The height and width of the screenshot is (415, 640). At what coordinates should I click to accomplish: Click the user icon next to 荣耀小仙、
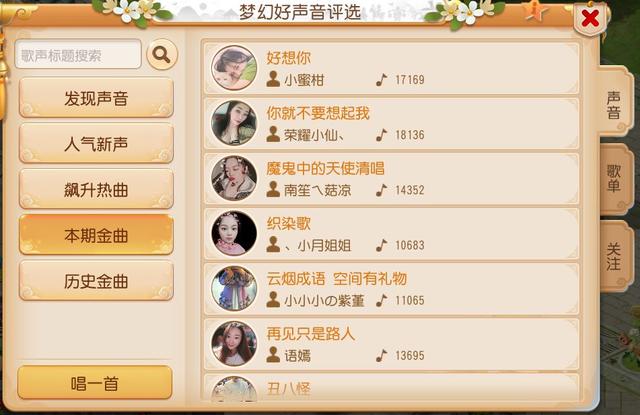click(x=273, y=134)
